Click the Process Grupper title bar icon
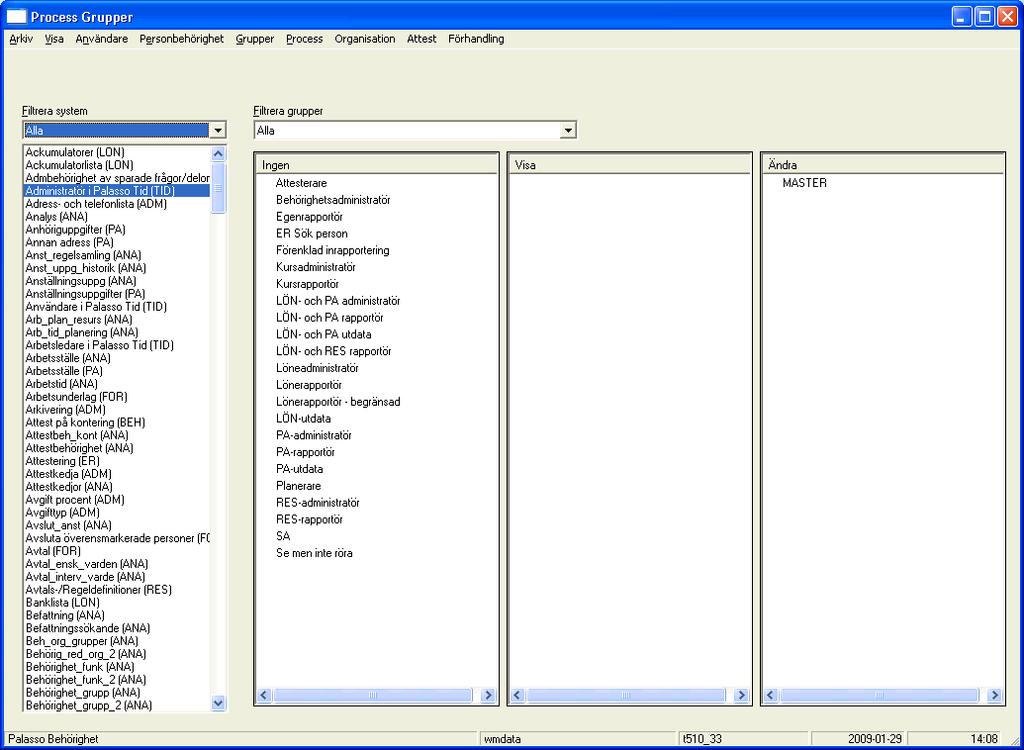Screen dimensions: 1024x750 [16, 17]
